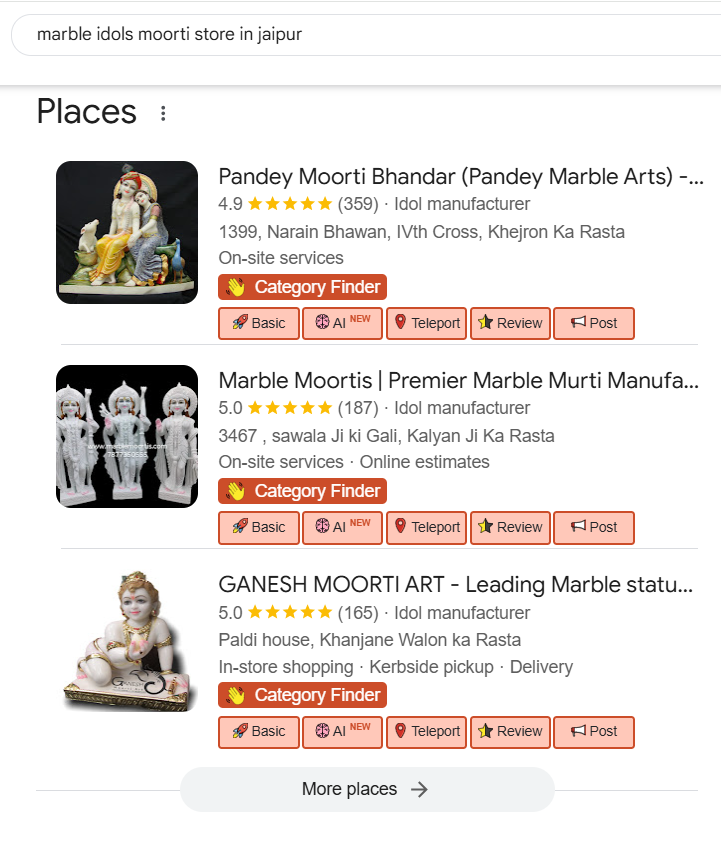Click Basic rocket button for Marble Moortis
This screenshot has height=842, width=721.
click(259, 527)
